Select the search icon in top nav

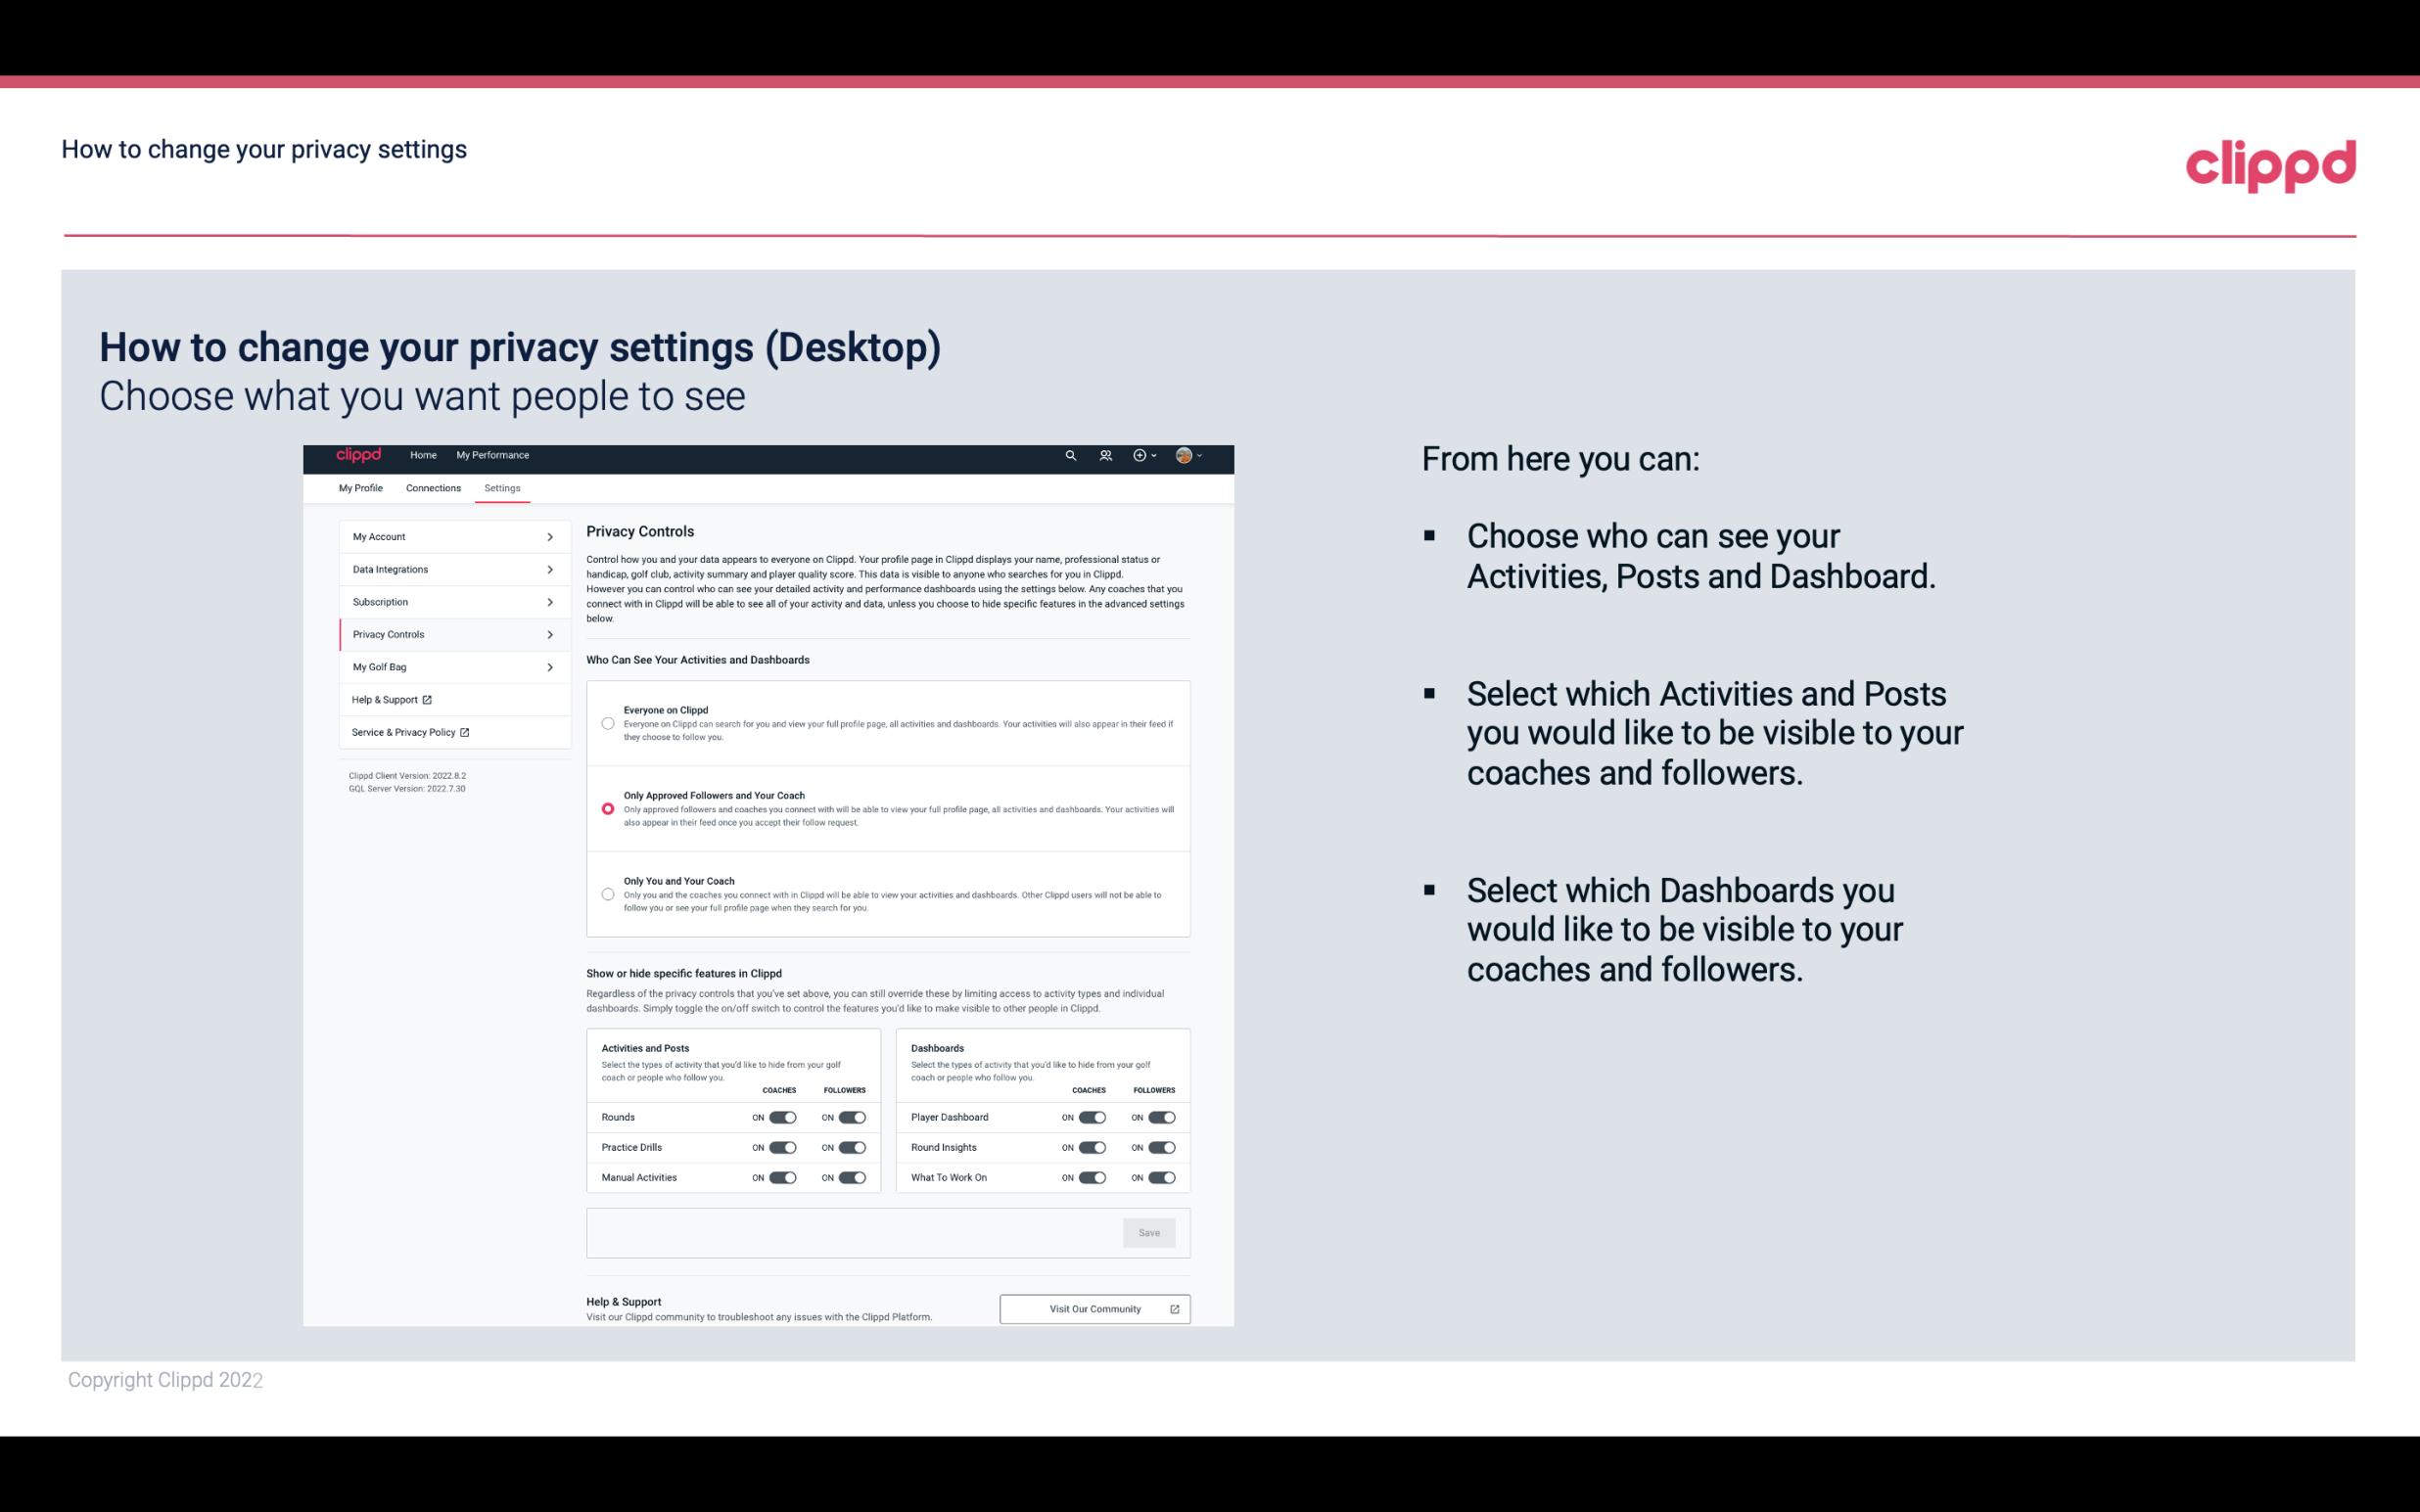tap(1070, 455)
